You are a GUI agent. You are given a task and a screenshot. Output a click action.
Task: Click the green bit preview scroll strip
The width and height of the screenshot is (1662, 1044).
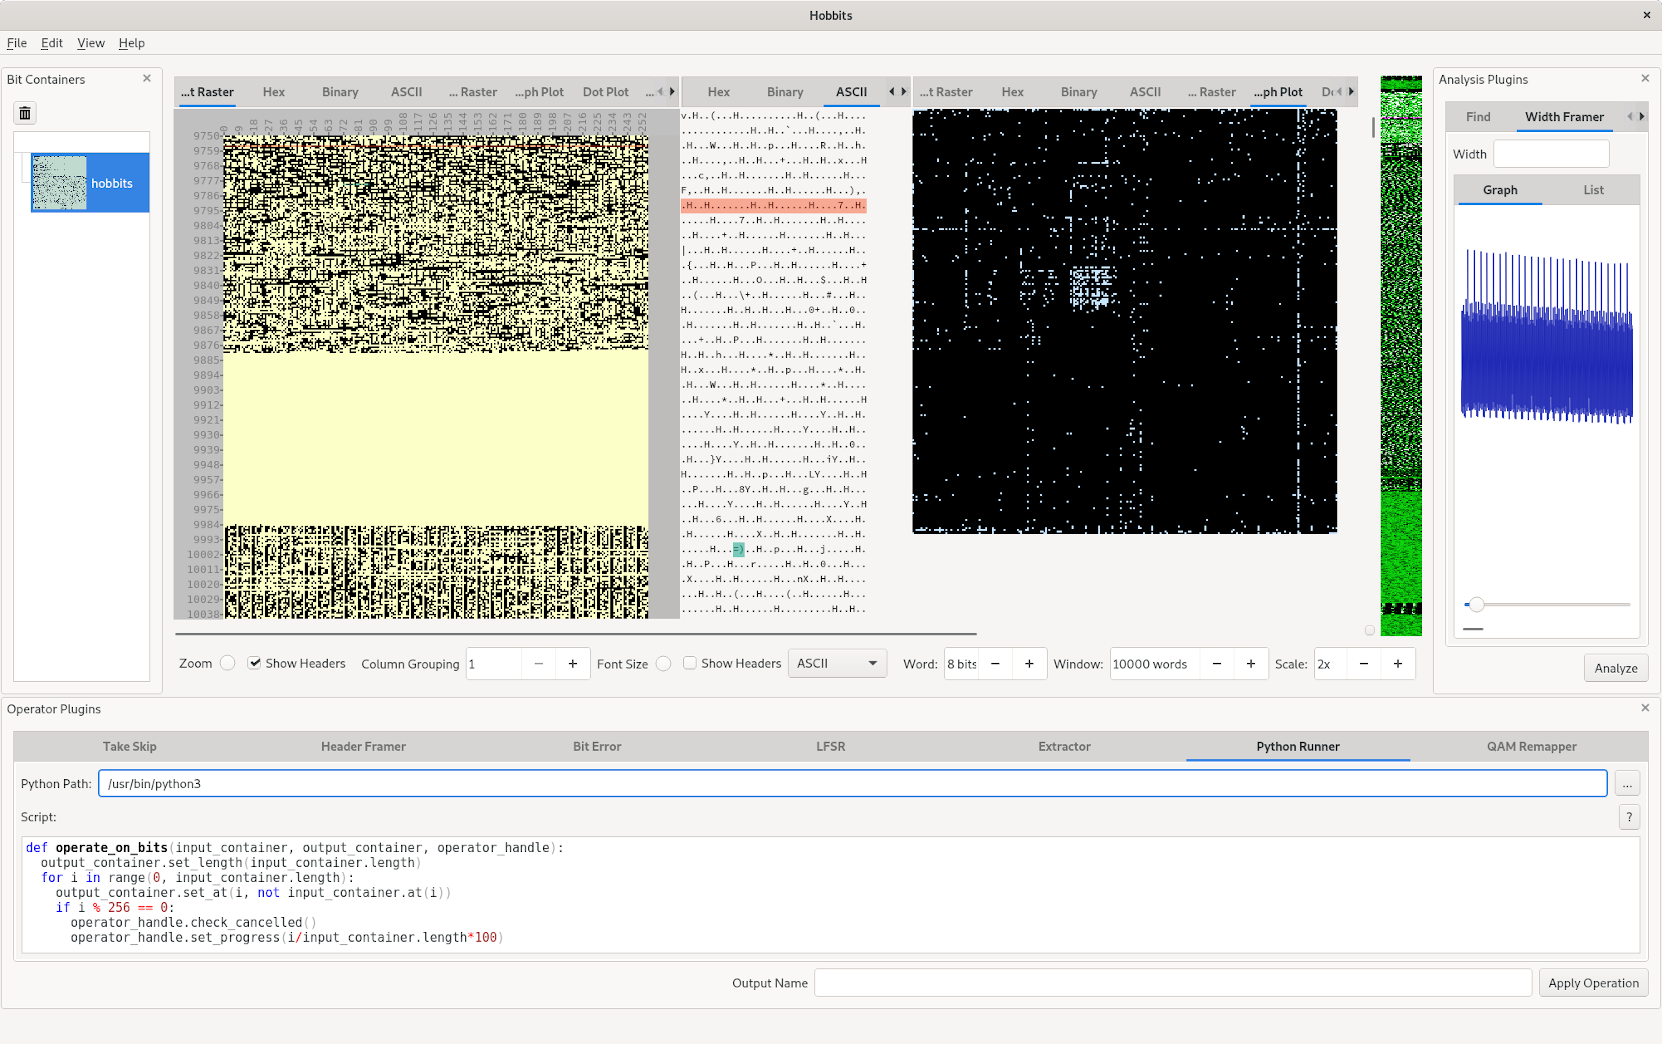[1401, 356]
